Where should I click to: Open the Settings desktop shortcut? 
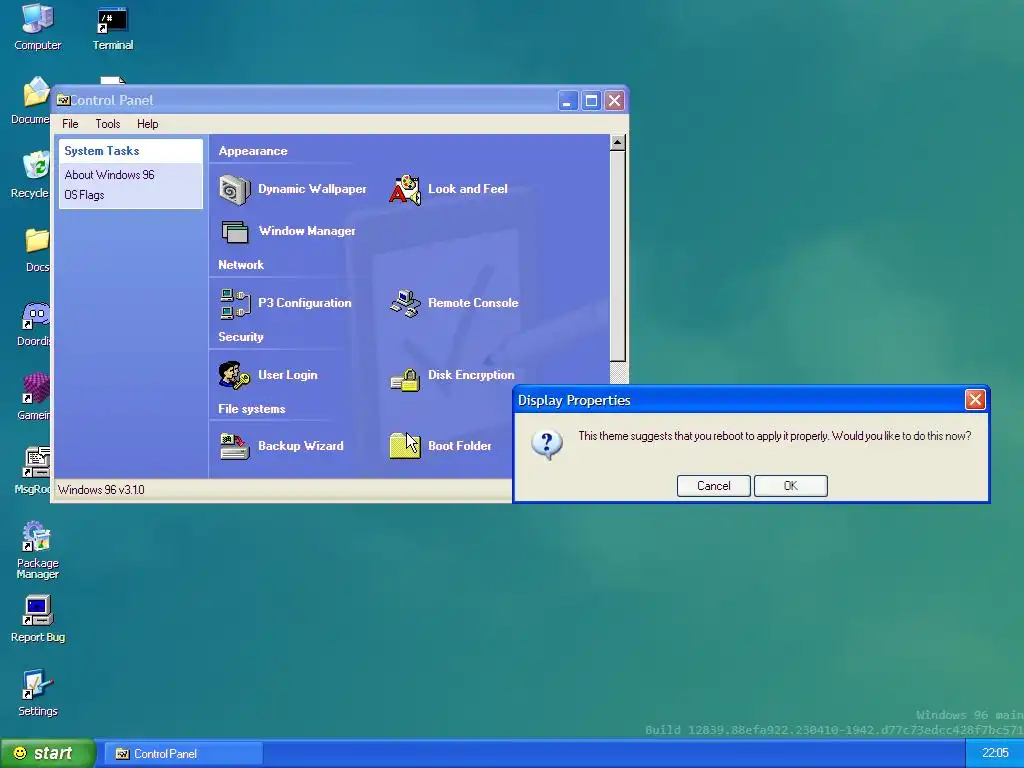pos(37,684)
